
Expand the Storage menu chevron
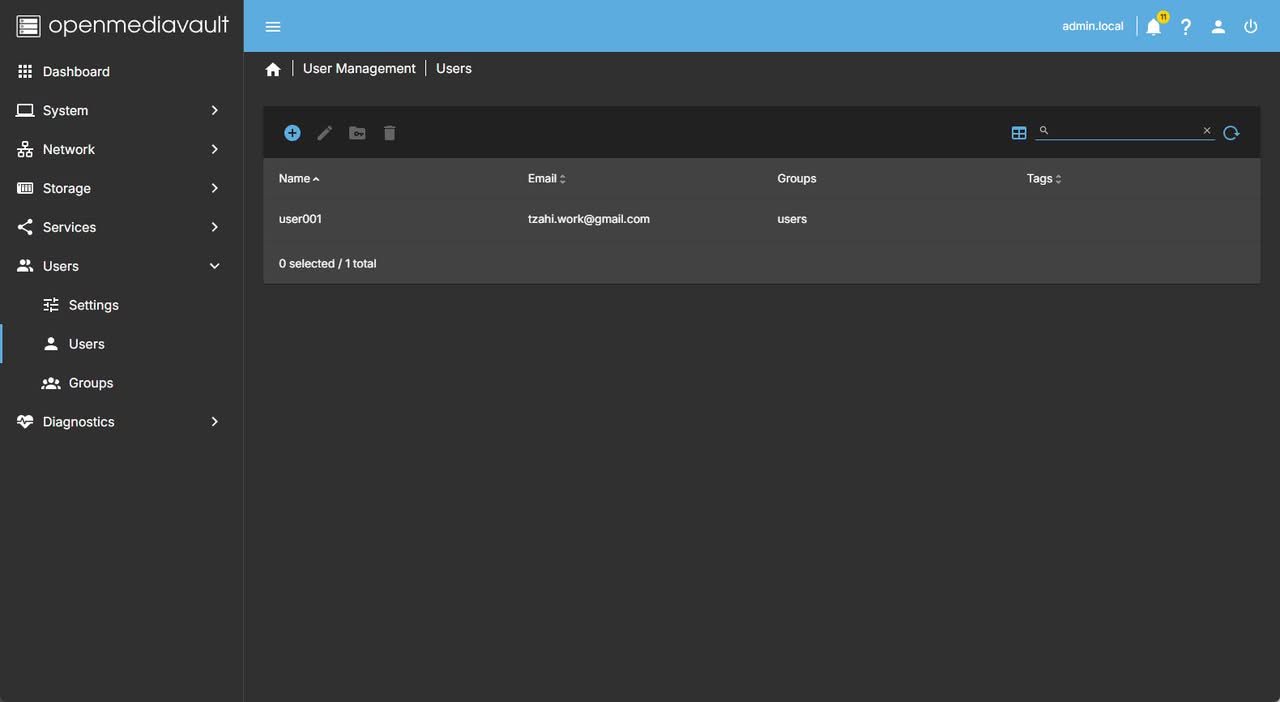point(214,189)
